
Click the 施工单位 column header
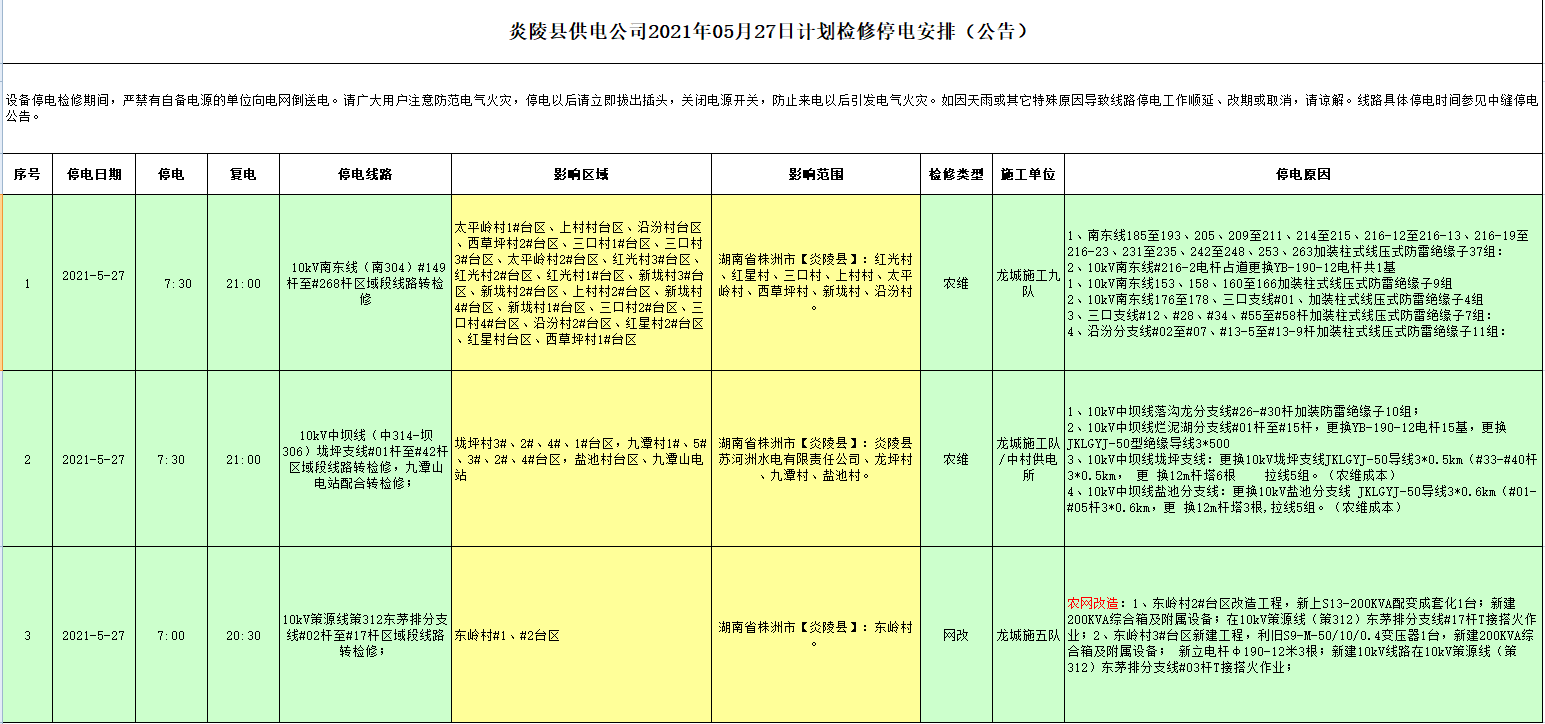point(1028,174)
